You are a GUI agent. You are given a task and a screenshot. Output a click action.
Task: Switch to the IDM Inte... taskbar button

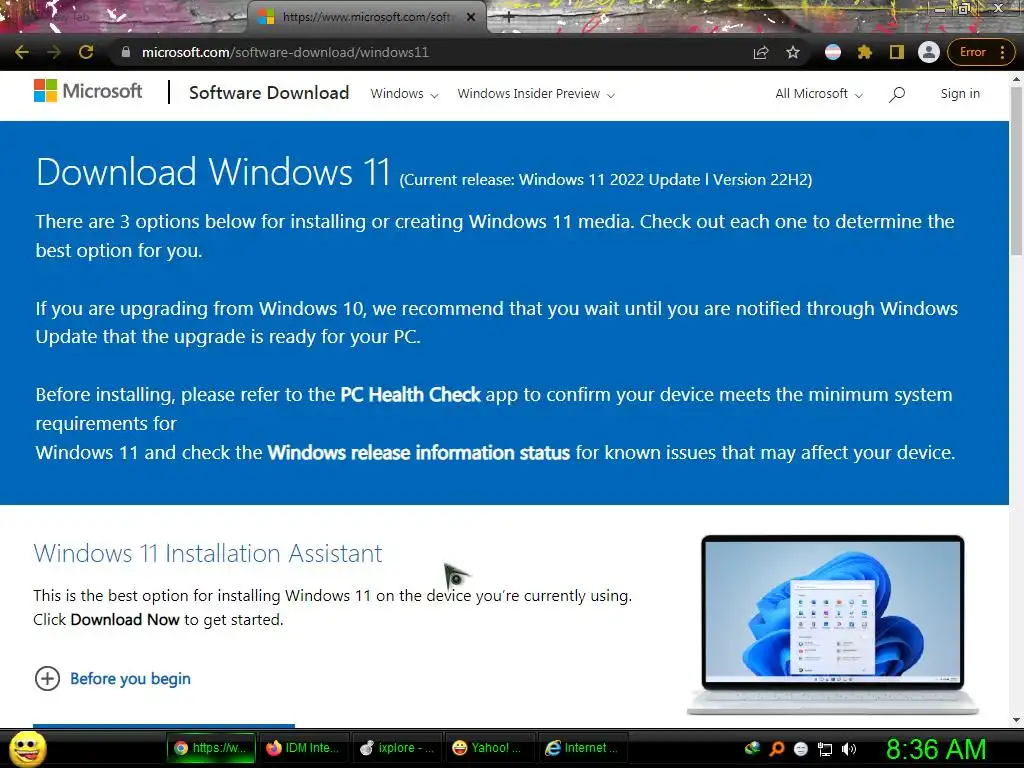(303, 748)
